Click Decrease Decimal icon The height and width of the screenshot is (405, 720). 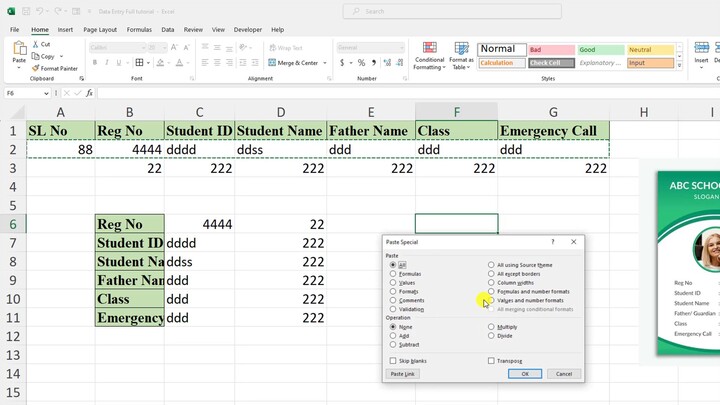(399, 62)
